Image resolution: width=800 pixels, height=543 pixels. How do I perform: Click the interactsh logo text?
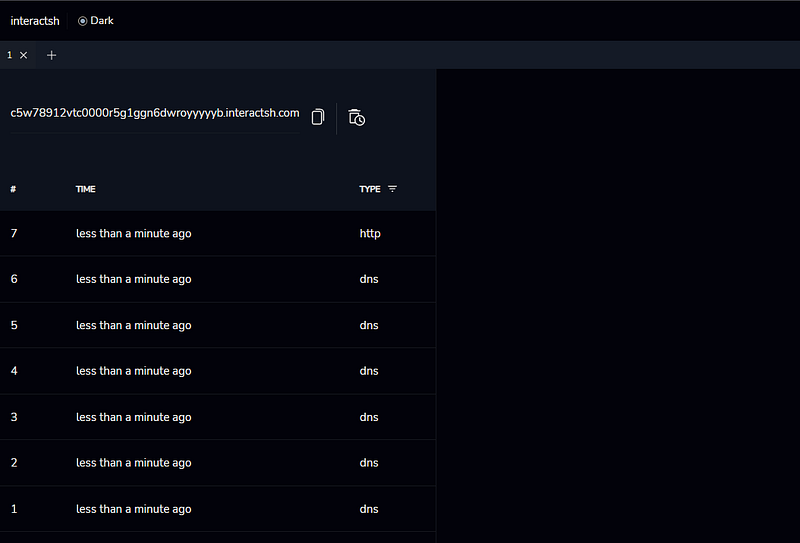point(35,21)
